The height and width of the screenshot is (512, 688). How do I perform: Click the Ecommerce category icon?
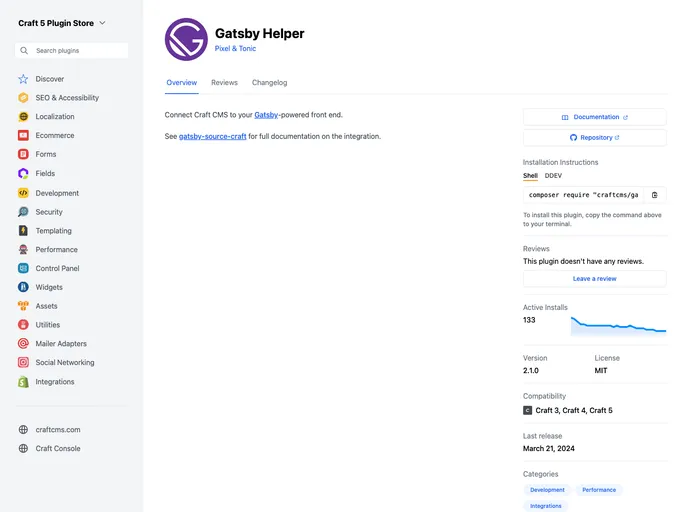coord(23,135)
